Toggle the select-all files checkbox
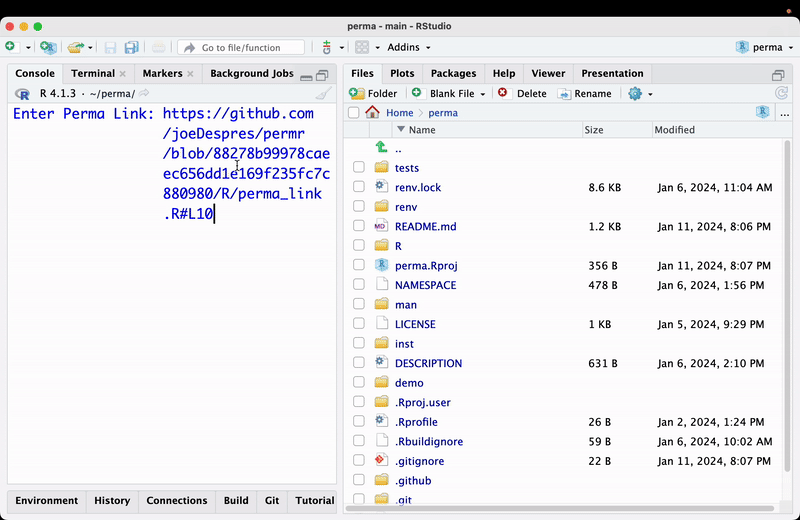 tap(353, 113)
